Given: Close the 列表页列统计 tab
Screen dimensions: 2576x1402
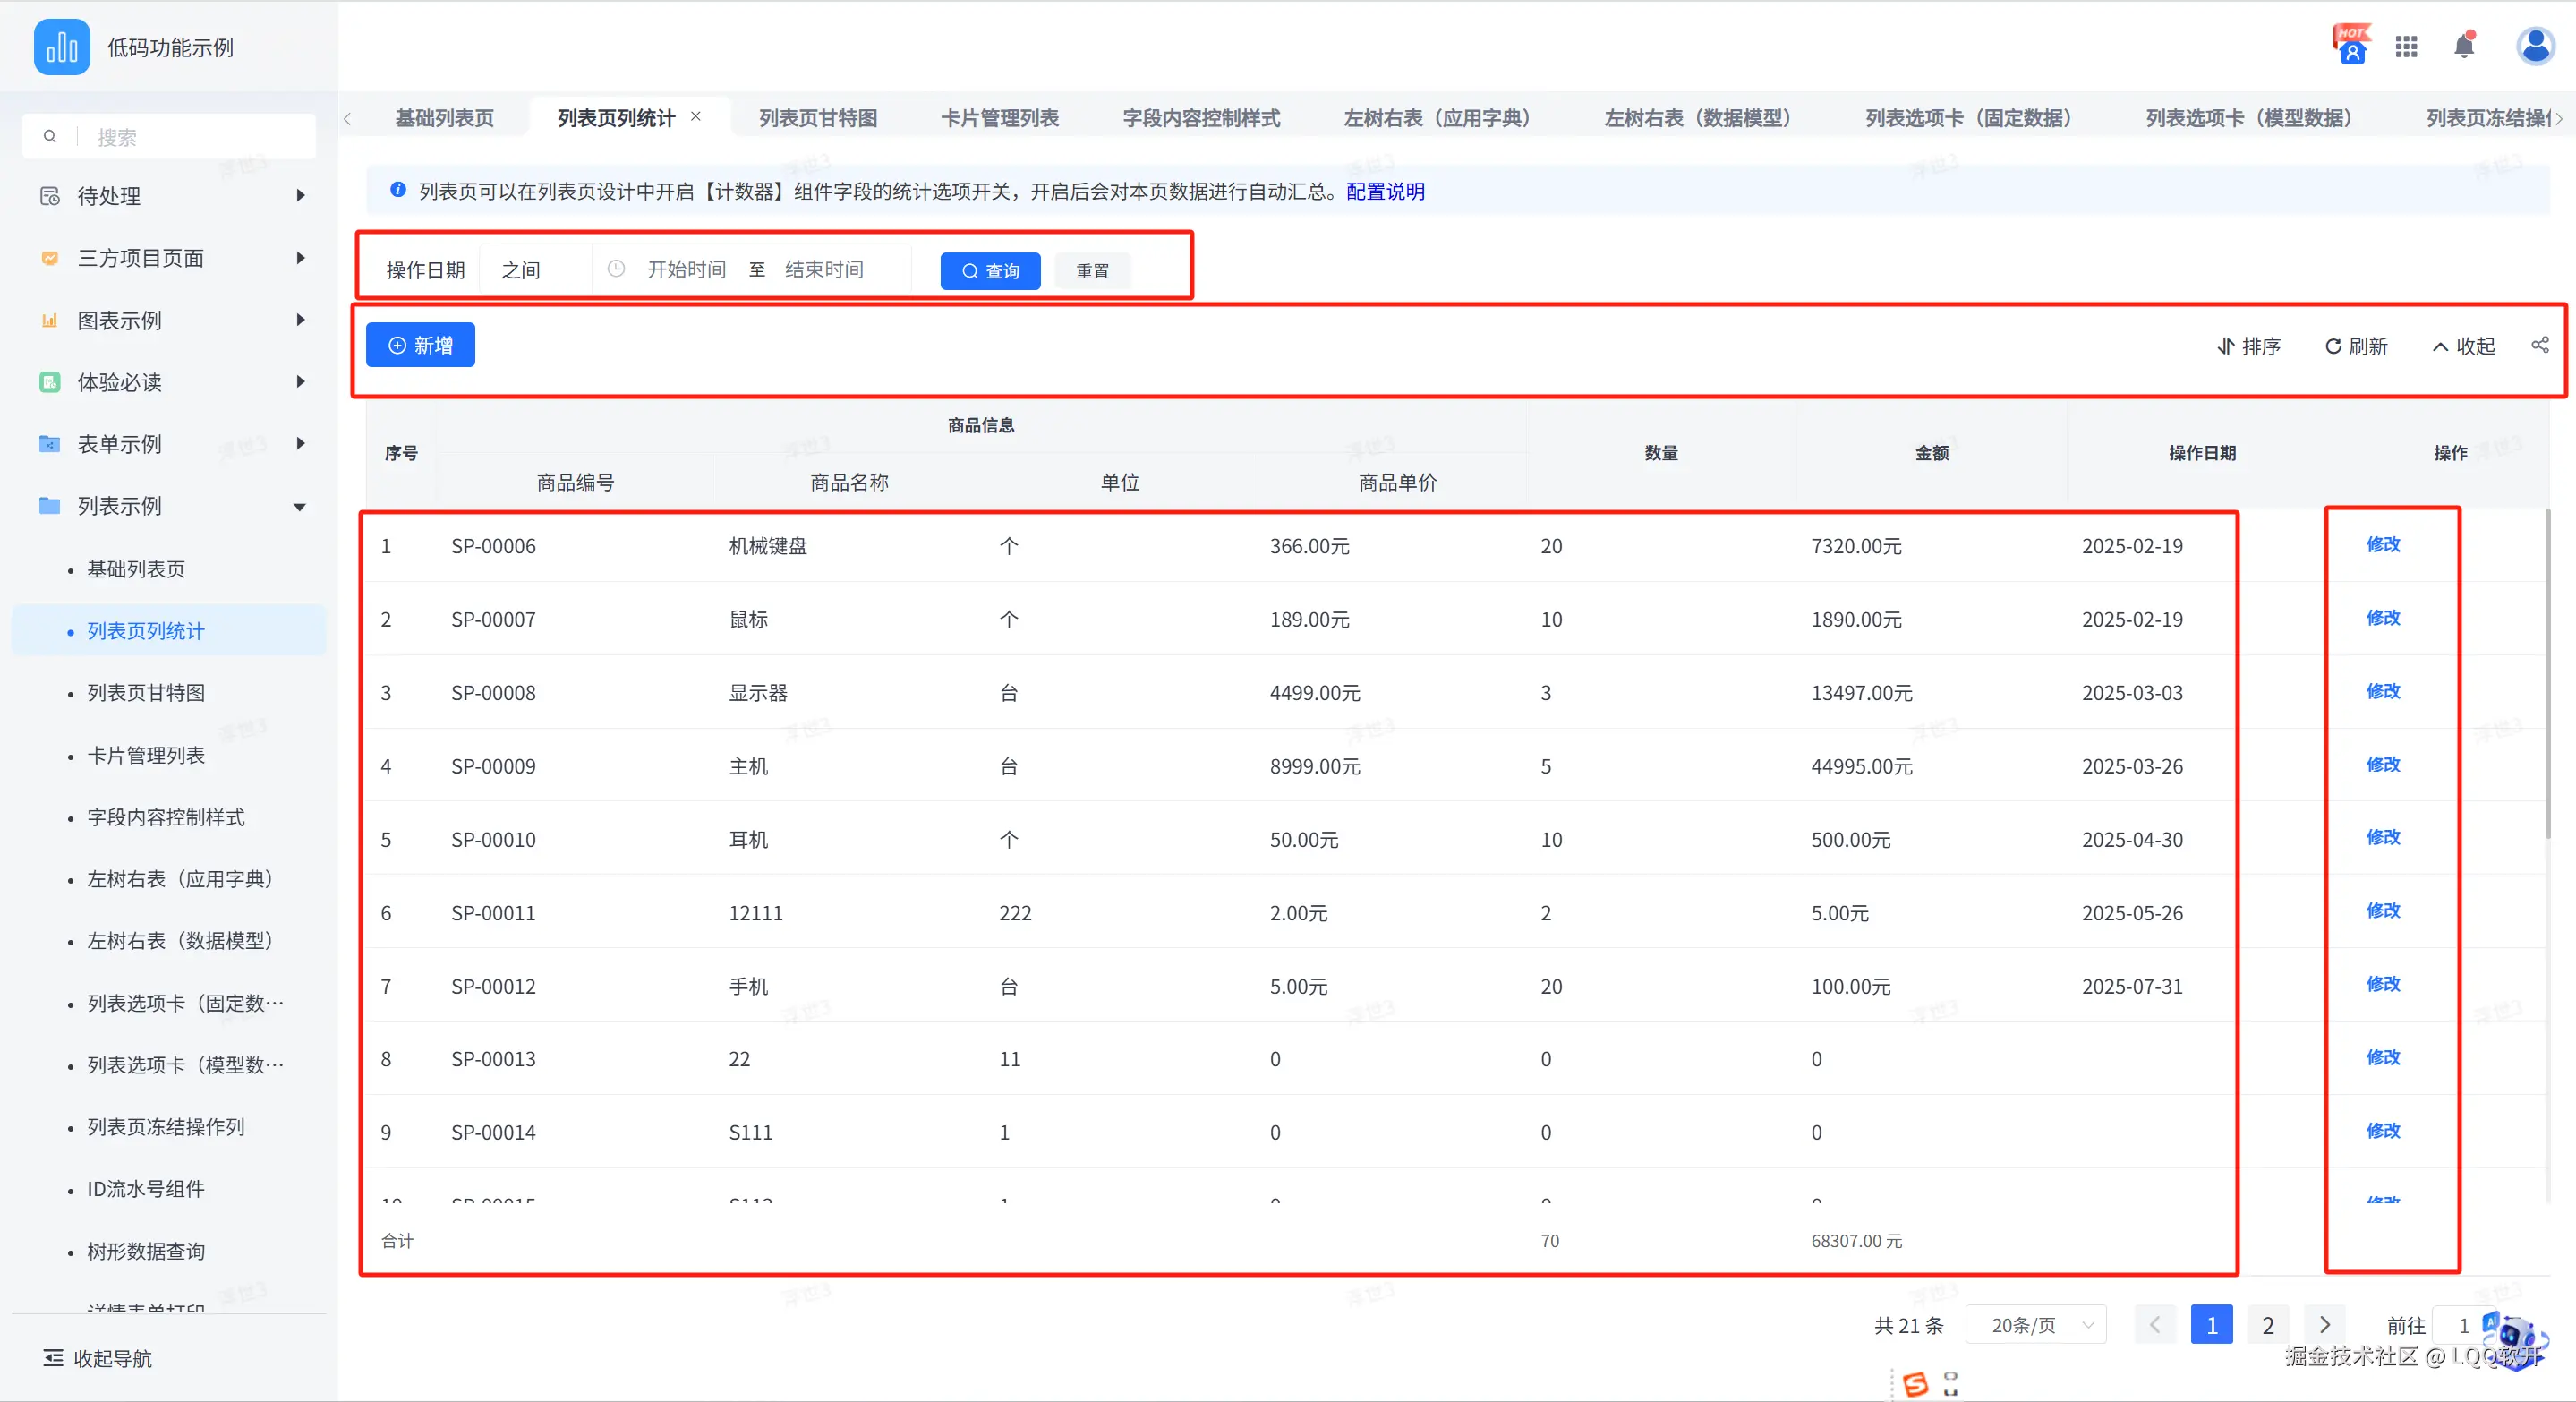Looking at the screenshot, I should [x=696, y=116].
